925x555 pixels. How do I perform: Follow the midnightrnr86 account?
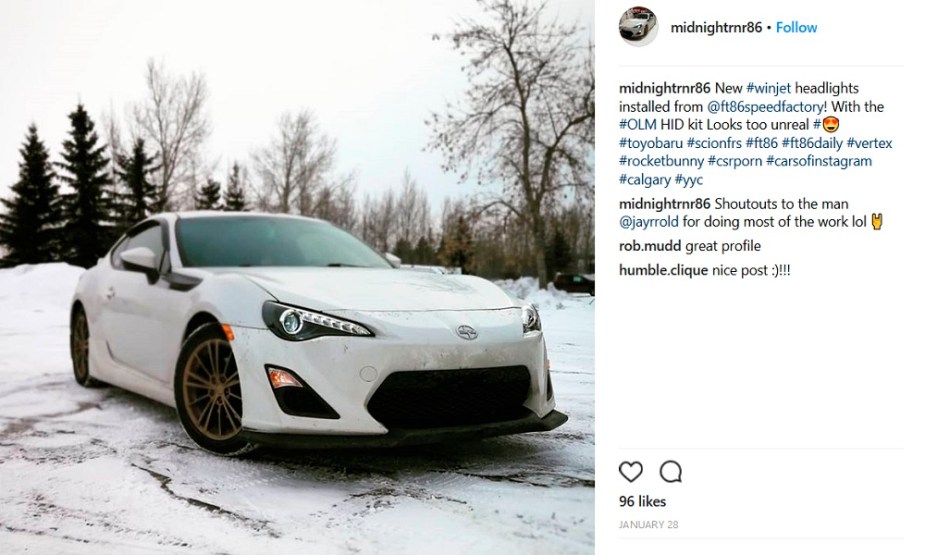pyautogui.click(x=796, y=27)
